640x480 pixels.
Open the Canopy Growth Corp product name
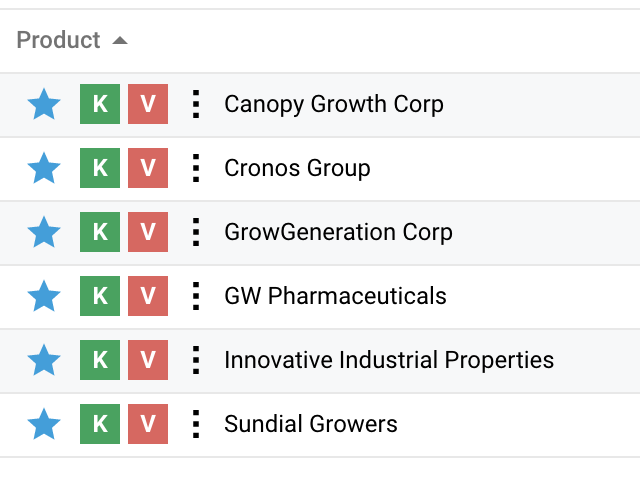point(334,104)
